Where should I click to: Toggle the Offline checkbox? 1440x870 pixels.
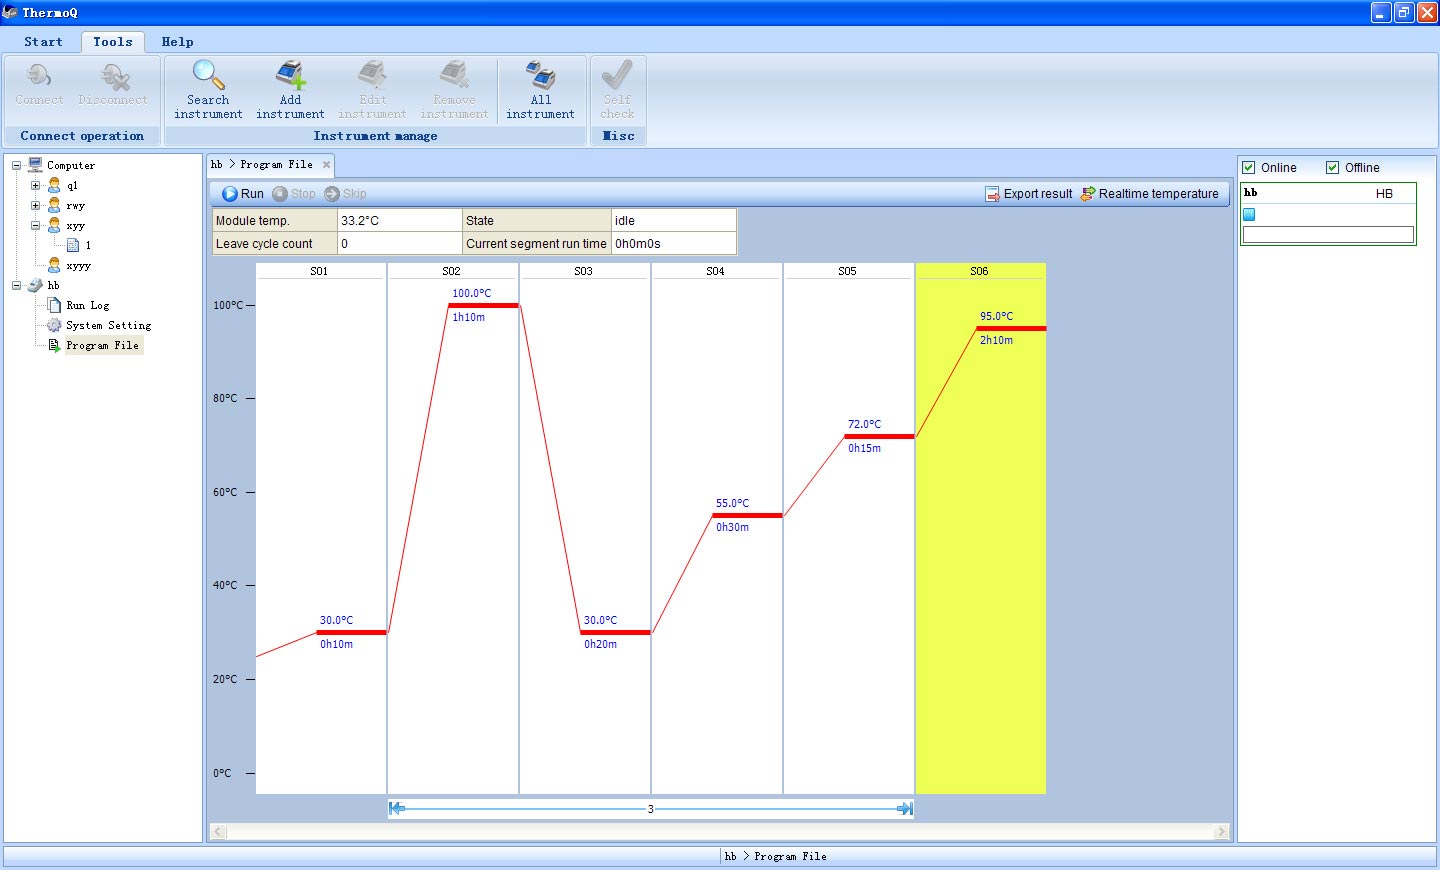click(x=1332, y=168)
